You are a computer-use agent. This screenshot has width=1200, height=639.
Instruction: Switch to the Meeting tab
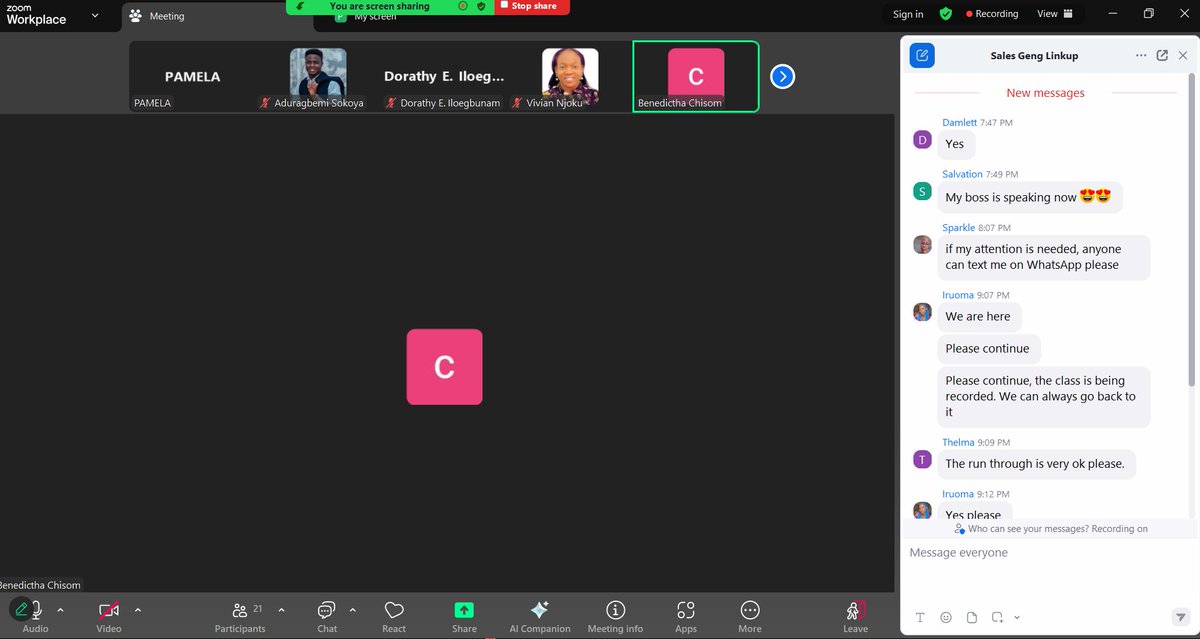tap(166, 16)
